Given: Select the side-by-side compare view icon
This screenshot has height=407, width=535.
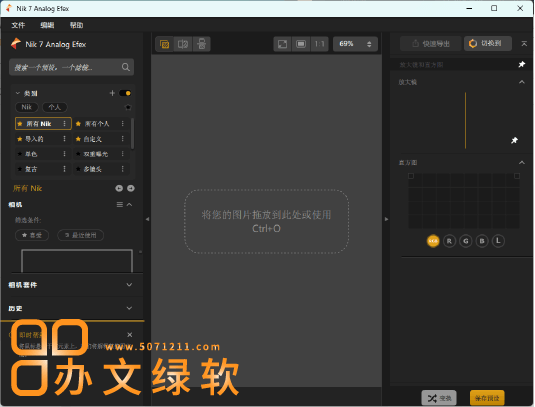Looking at the screenshot, I should coord(201,44).
